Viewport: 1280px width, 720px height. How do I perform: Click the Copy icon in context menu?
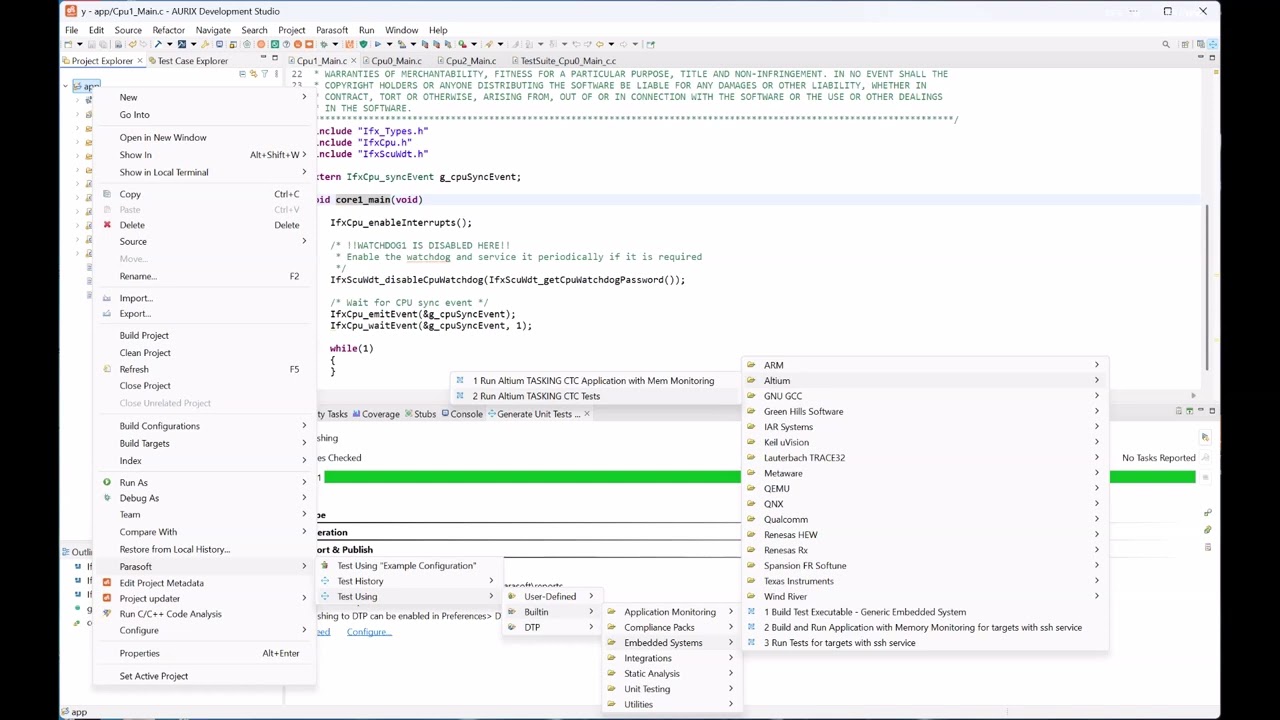point(107,194)
